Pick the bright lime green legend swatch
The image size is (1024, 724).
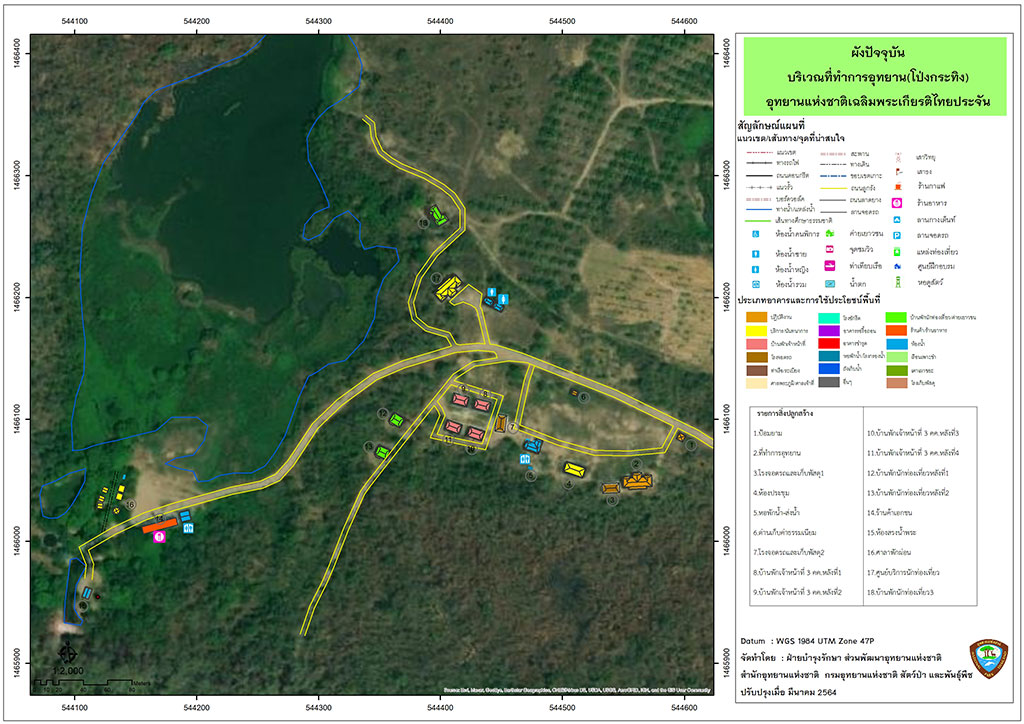[897, 317]
